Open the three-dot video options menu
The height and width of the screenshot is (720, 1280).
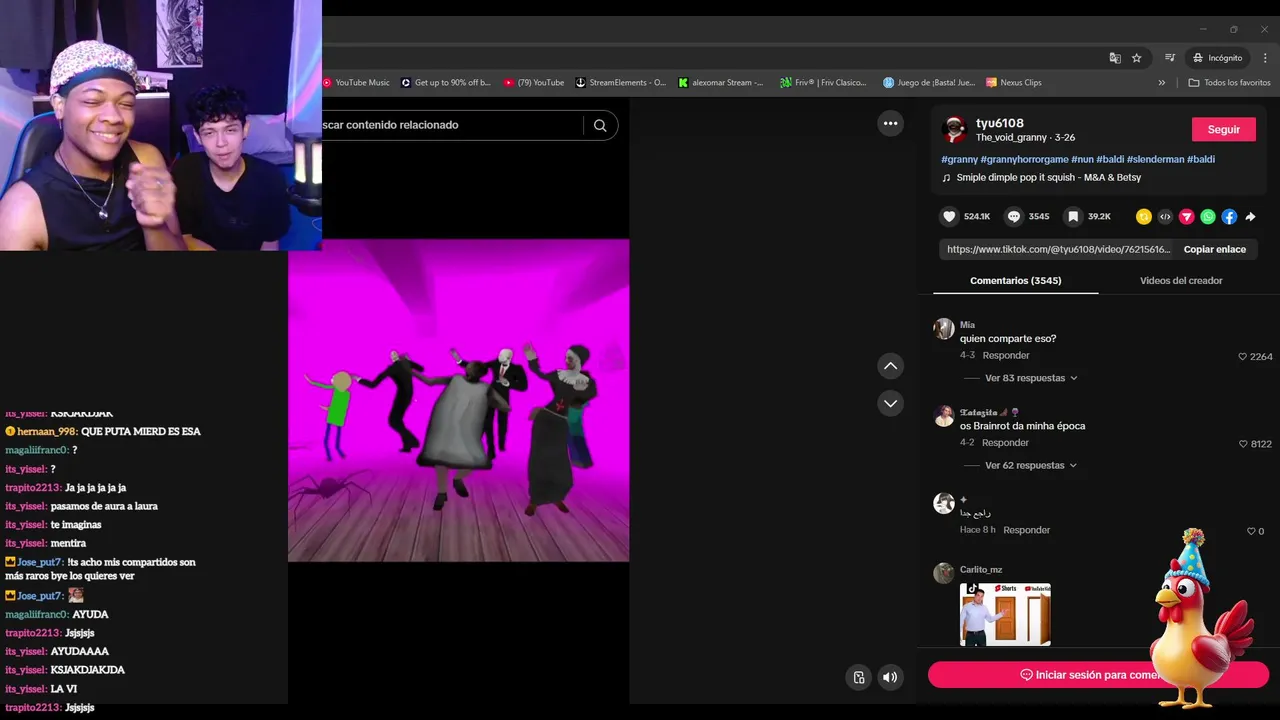tap(890, 123)
